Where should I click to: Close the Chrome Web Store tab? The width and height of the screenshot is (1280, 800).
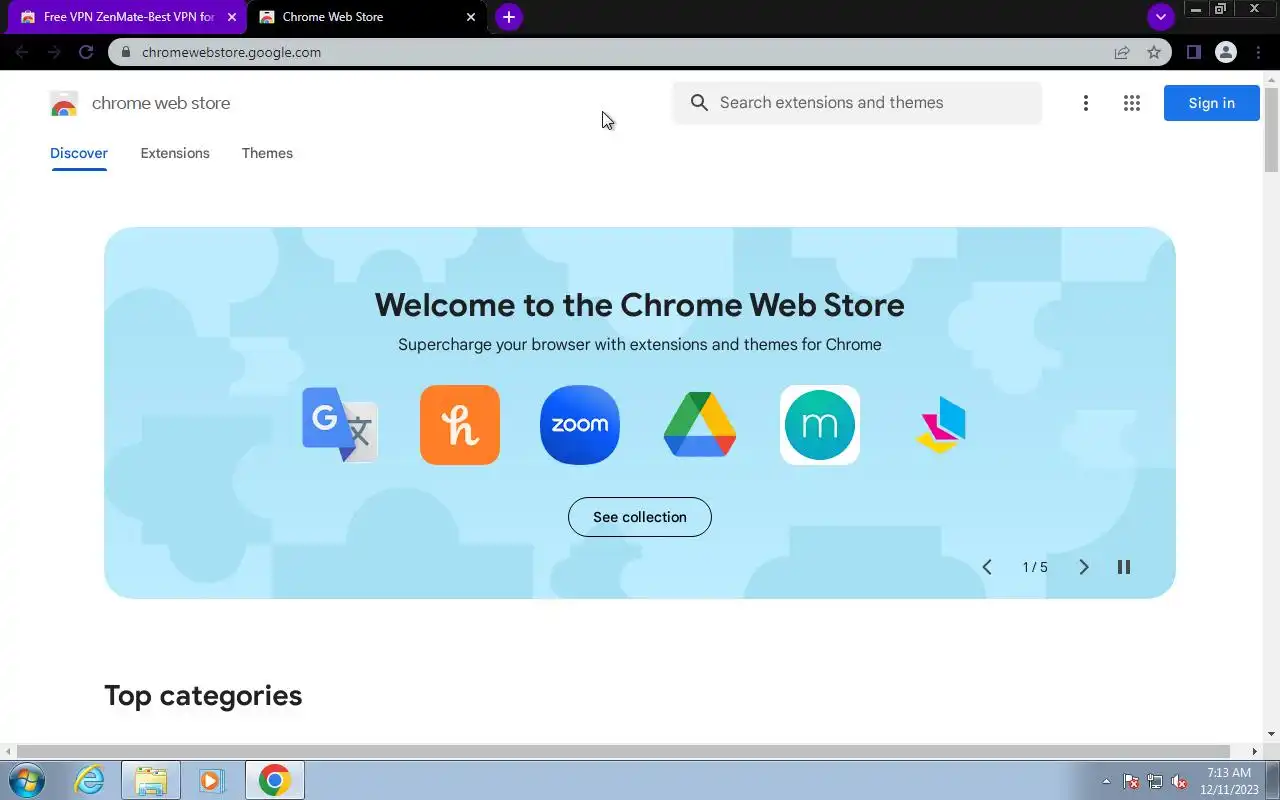click(x=471, y=17)
